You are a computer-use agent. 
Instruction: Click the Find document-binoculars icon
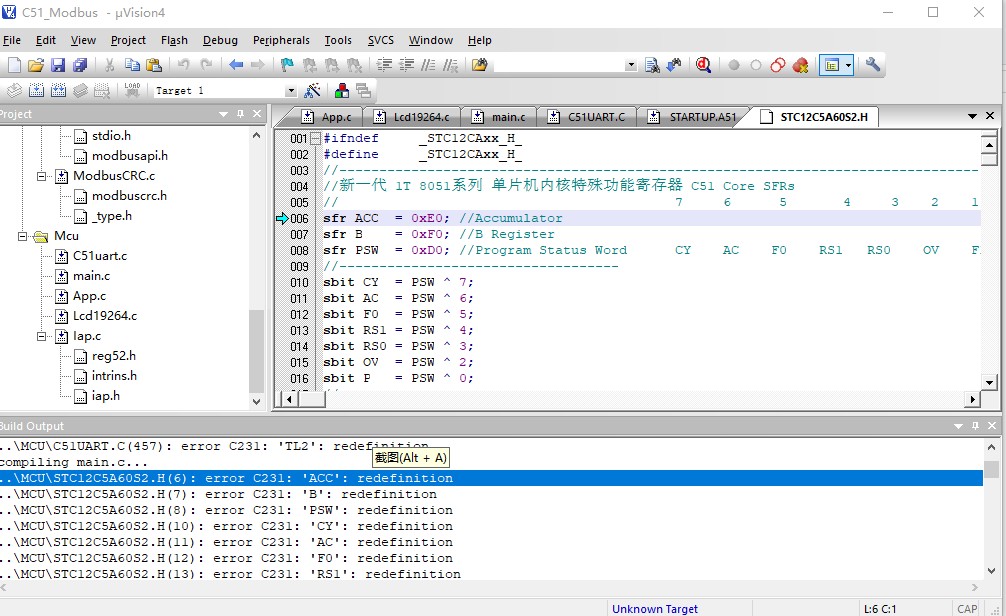pos(652,65)
